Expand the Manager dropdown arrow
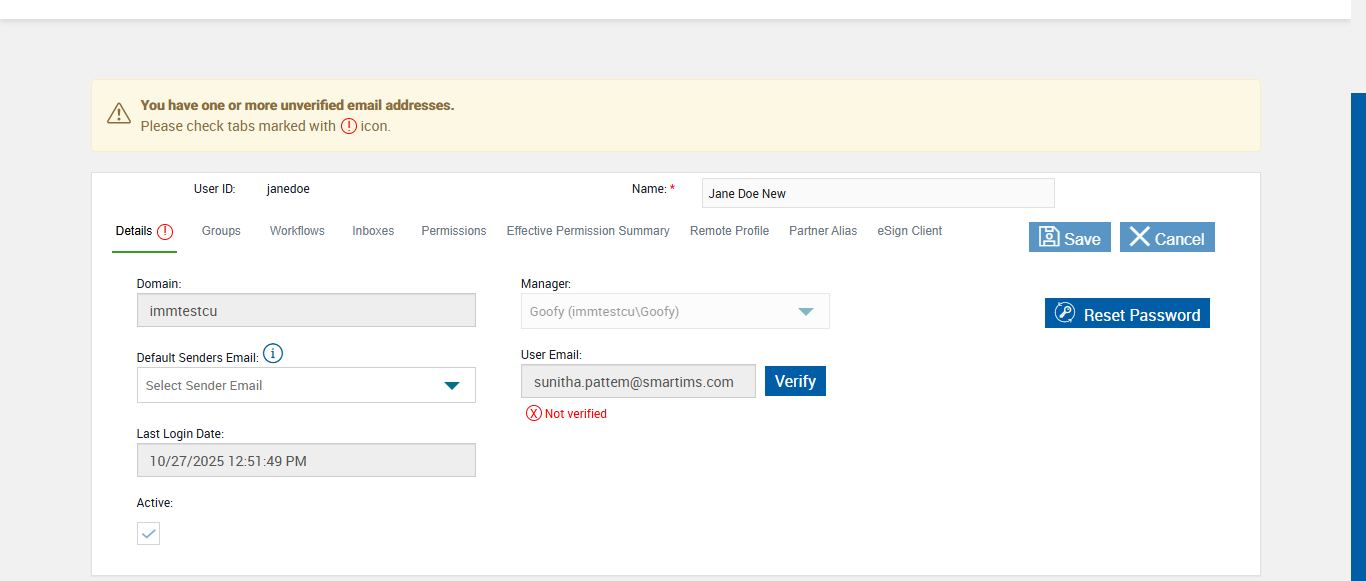The image size is (1366, 581). coord(806,311)
